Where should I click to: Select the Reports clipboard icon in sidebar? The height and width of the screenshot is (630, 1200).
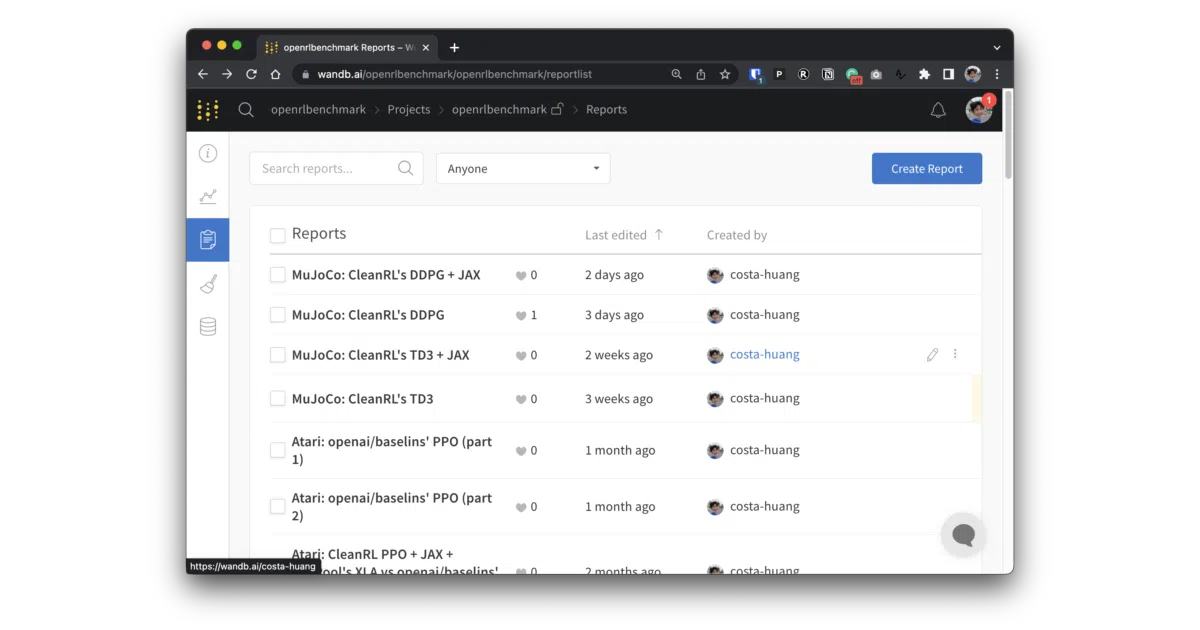(x=208, y=240)
